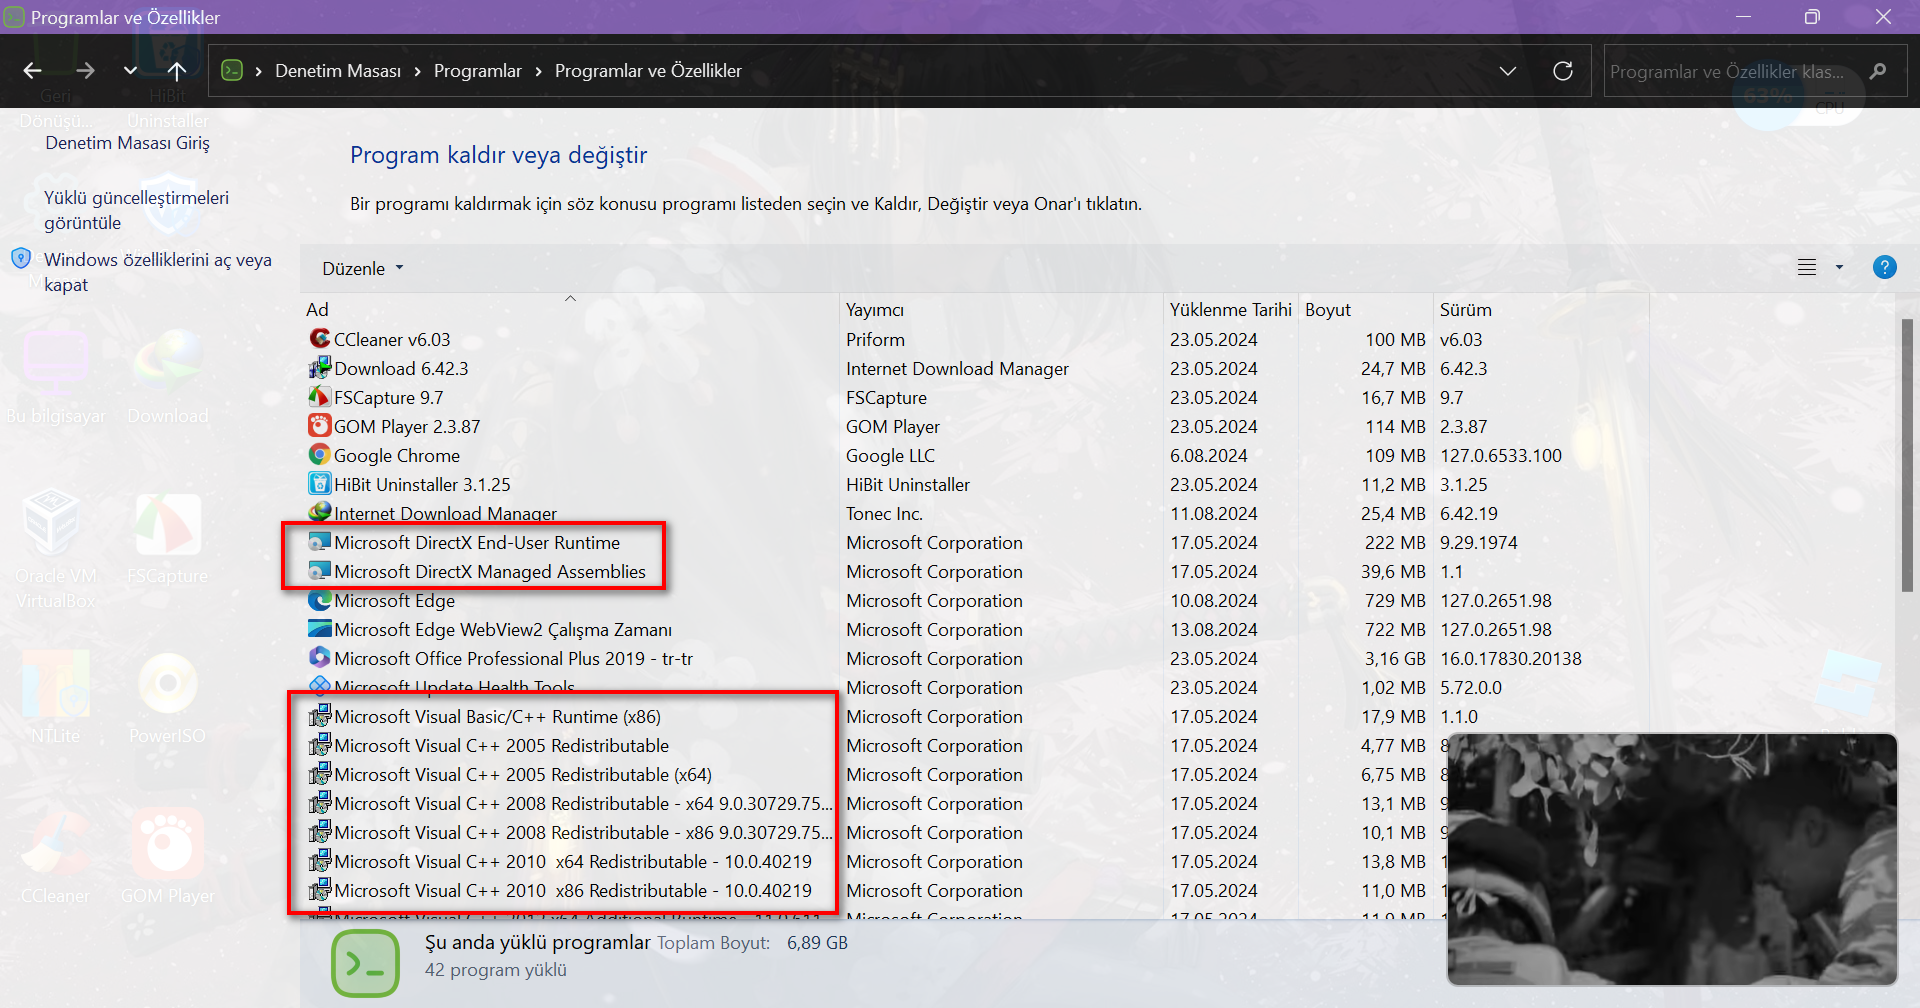This screenshot has height=1008, width=1920.
Task: Click Microsoft Edge WebView2 Çalışma Zamanı icon
Action: (319, 629)
